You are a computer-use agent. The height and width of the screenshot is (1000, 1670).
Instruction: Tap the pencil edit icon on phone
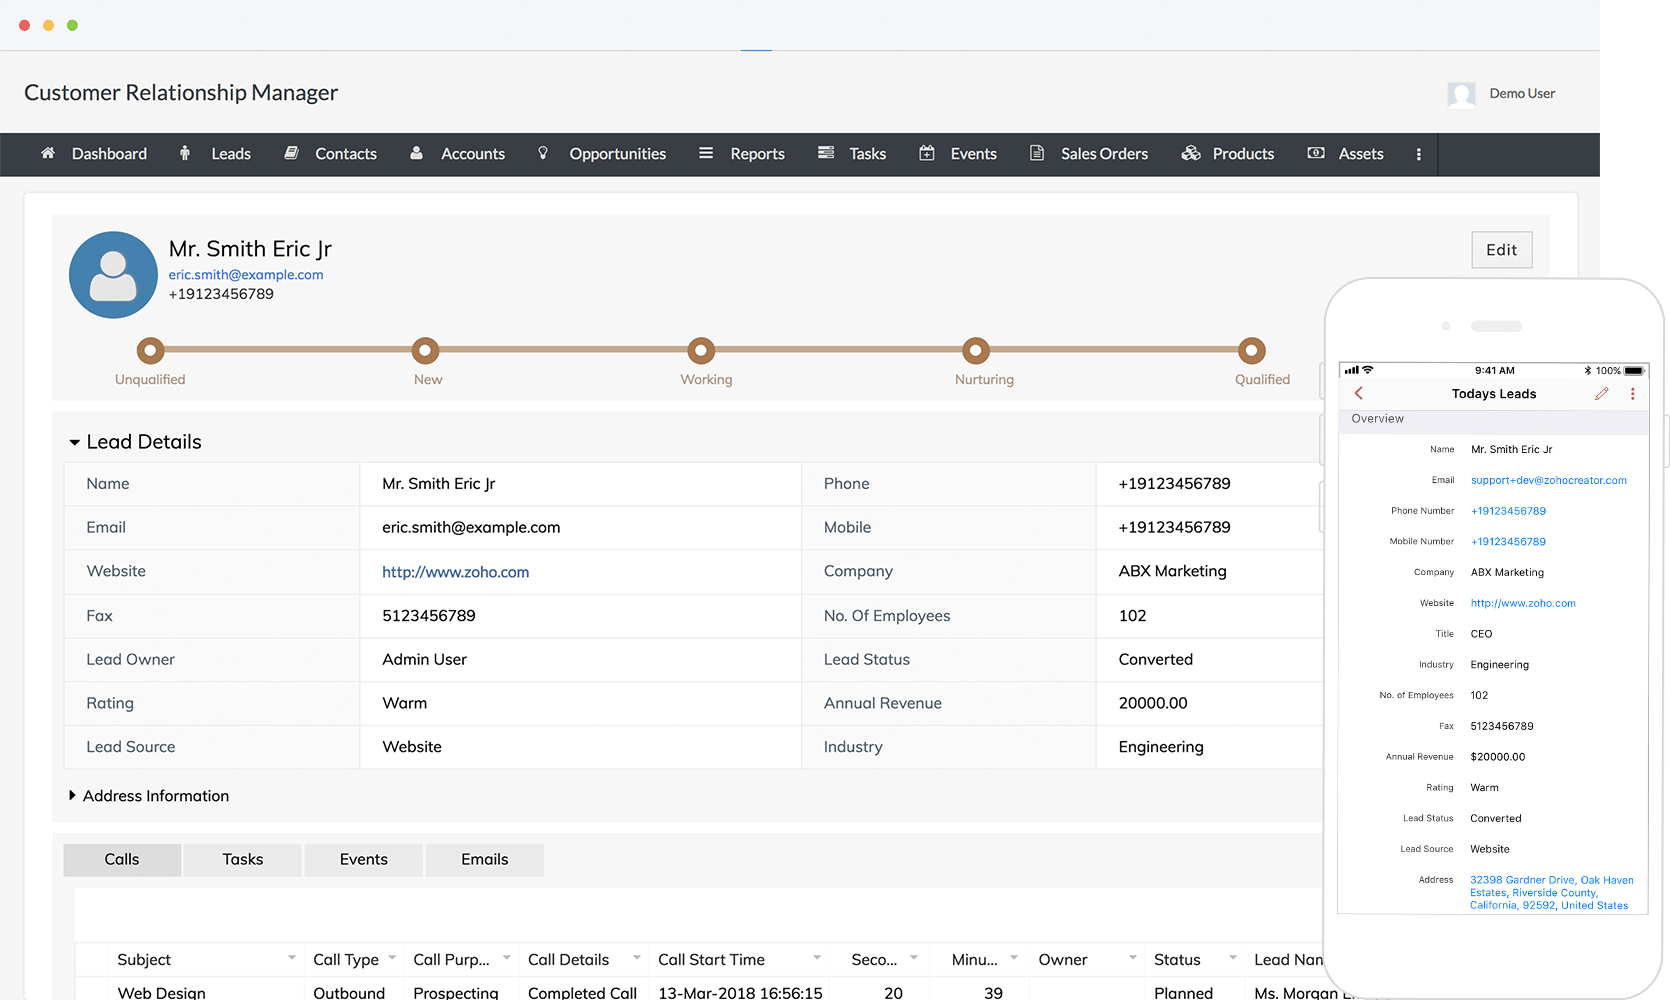tap(1601, 394)
